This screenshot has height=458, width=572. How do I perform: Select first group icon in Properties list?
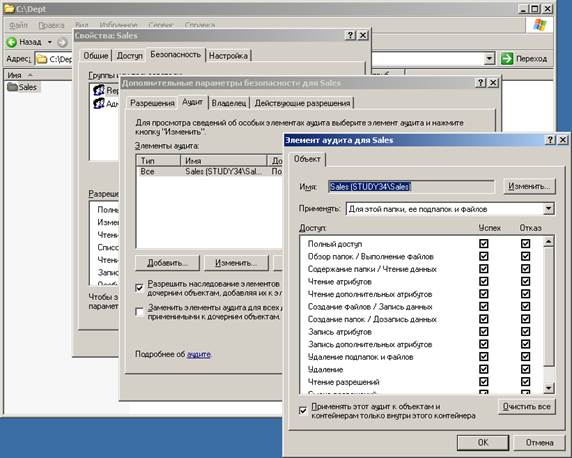coord(99,90)
